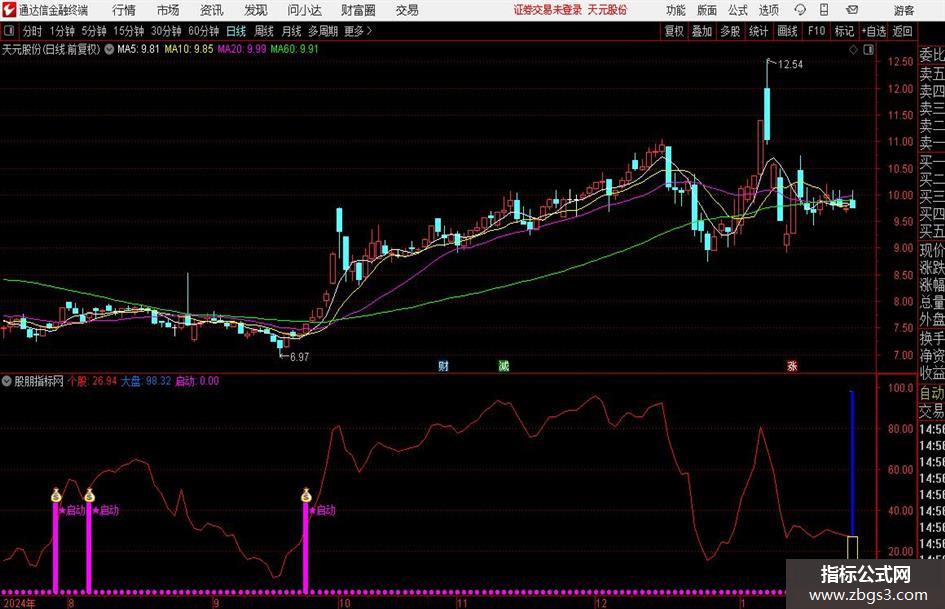The height and width of the screenshot is (609, 945).
Task: Open the 财富圈 menu
Action: click(358, 10)
